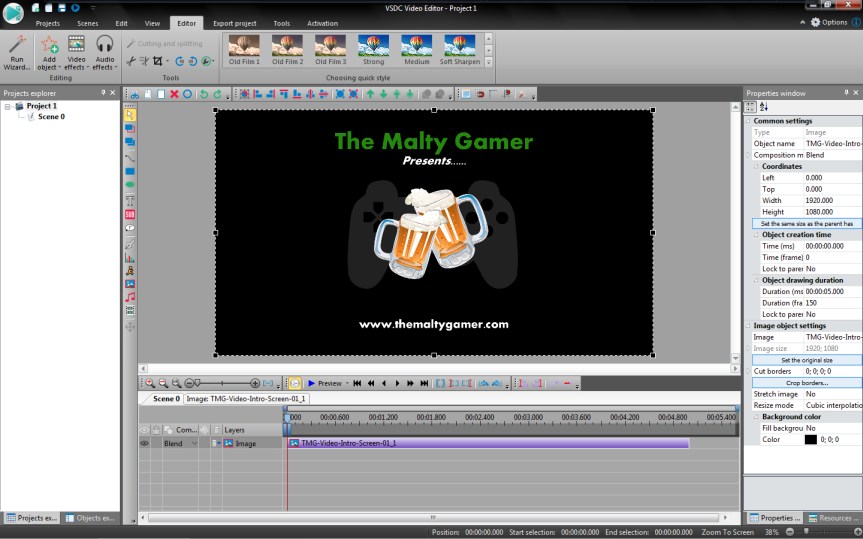The height and width of the screenshot is (539, 863).
Task: Toggle the grid display icon above canvas
Action: [466, 94]
